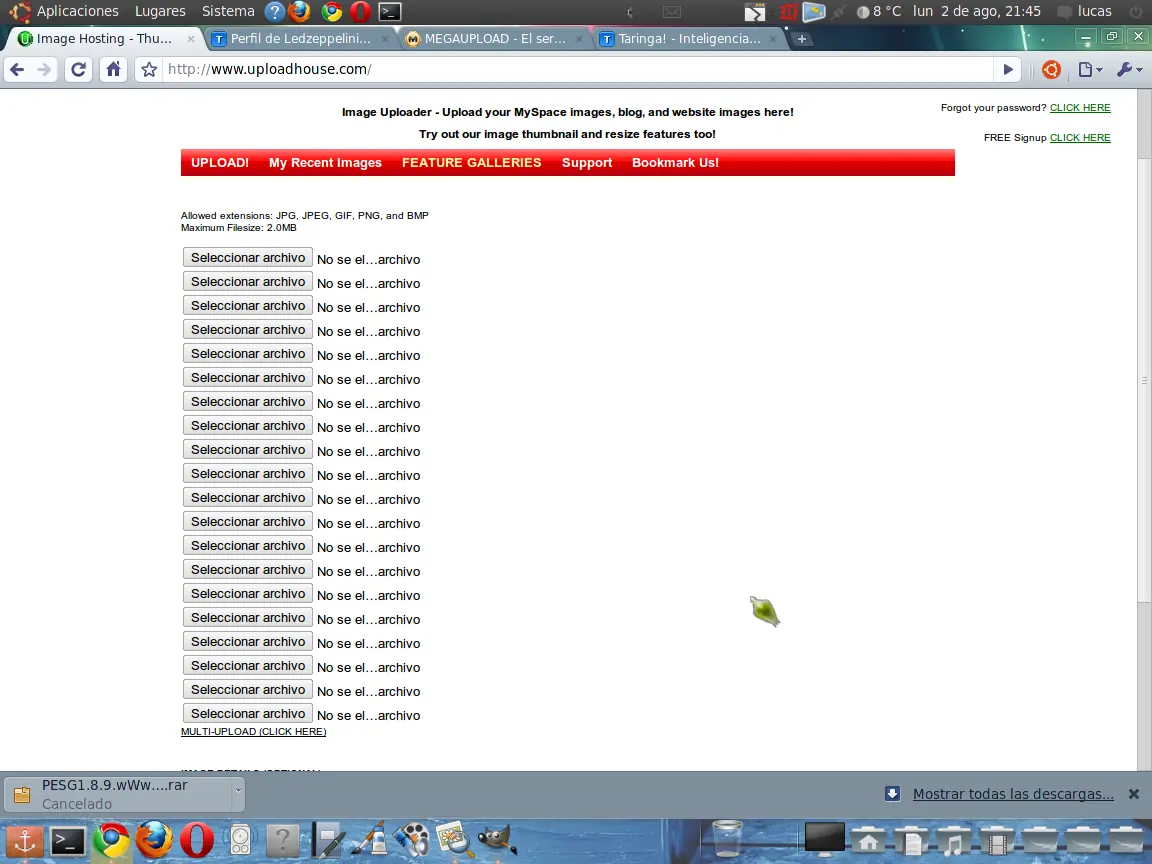The width and height of the screenshot is (1152, 864).
Task: Open the page menu dropdown
Action: 1090,70
